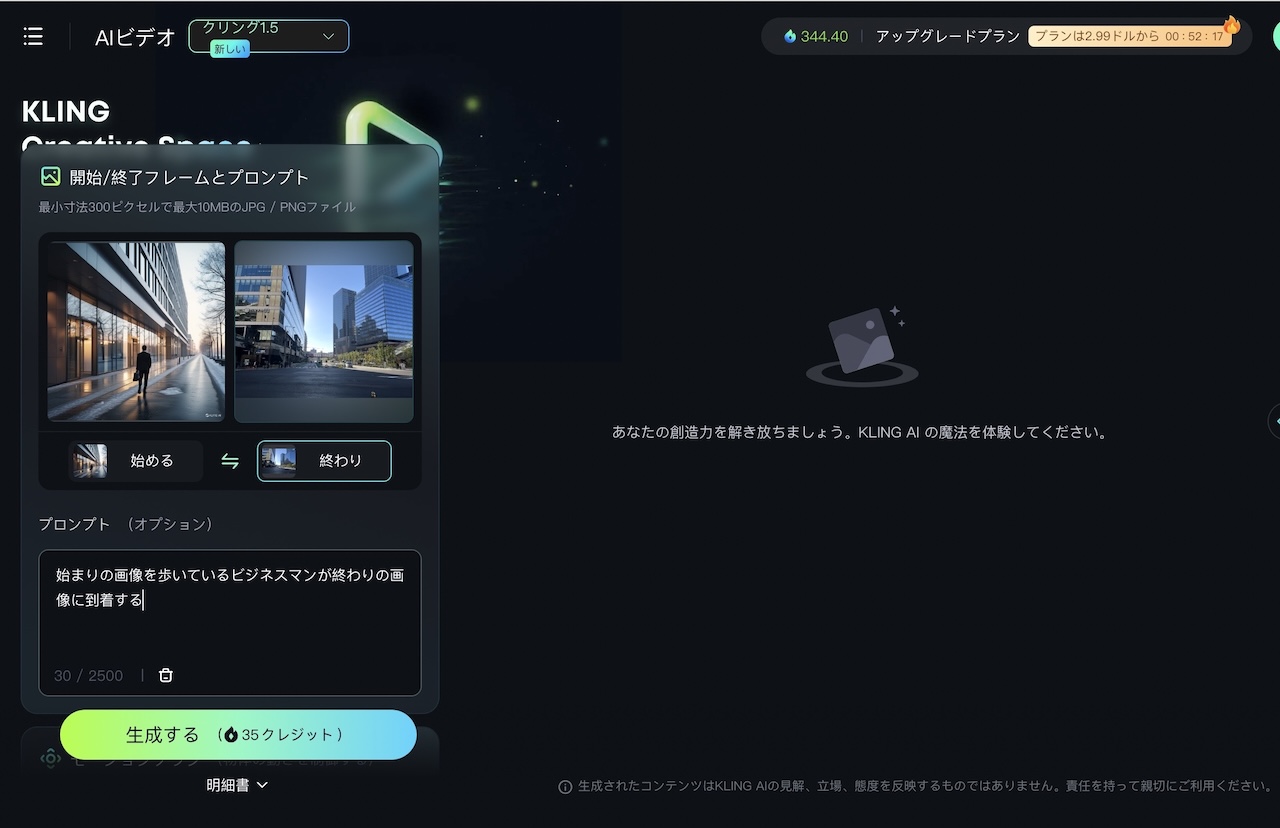Click the empty gallery placeholder image icon

[862, 345]
